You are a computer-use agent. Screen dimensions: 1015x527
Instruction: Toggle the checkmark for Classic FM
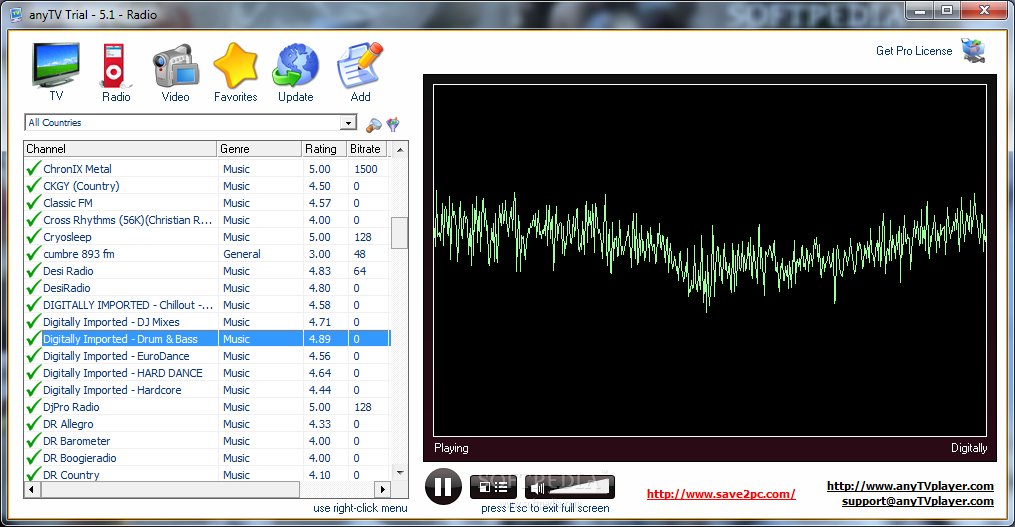coord(34,203)
